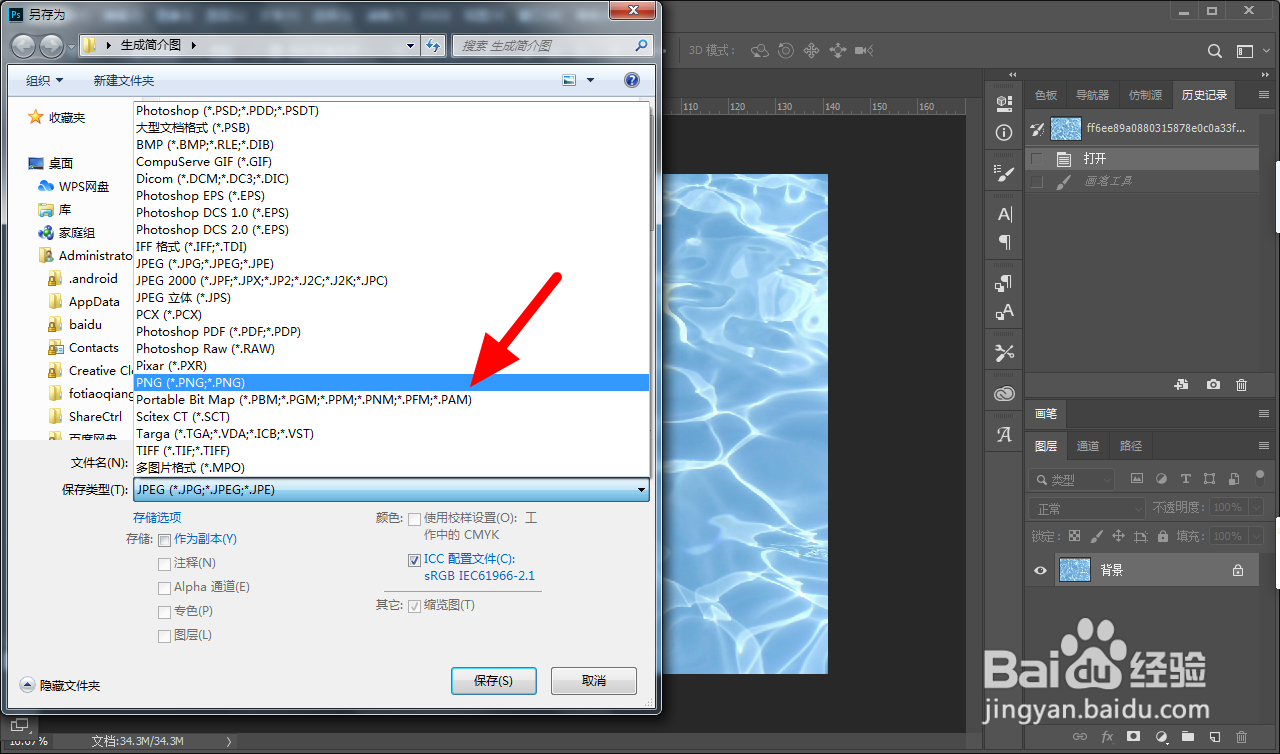This screenshot has height=754, width=1280.
Task: Open layer filter type (类型) dropdown
Action: click(1073, 480)
